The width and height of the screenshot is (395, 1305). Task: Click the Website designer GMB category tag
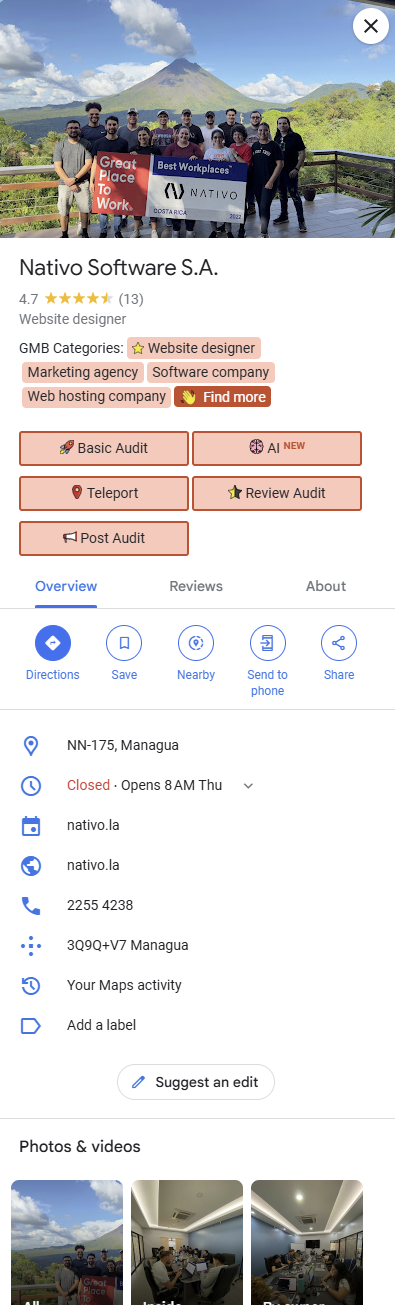(x=194, y=348)
